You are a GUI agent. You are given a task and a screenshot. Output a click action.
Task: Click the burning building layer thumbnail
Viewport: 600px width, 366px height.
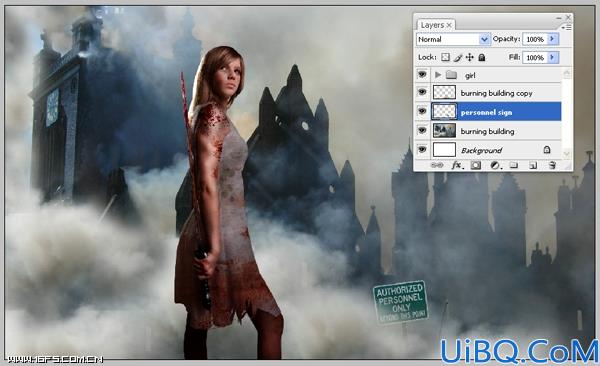pyautogui.click(x=444, y=131)
